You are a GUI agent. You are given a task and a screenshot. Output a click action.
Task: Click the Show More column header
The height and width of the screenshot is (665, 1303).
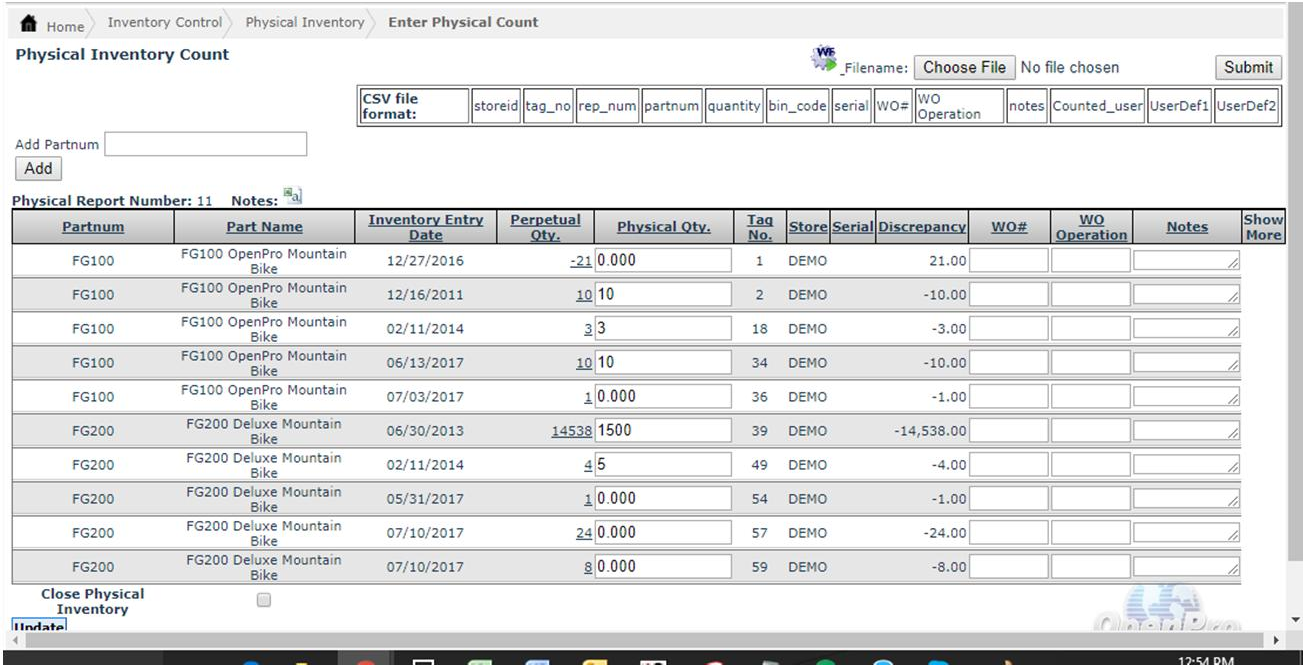1262,227
